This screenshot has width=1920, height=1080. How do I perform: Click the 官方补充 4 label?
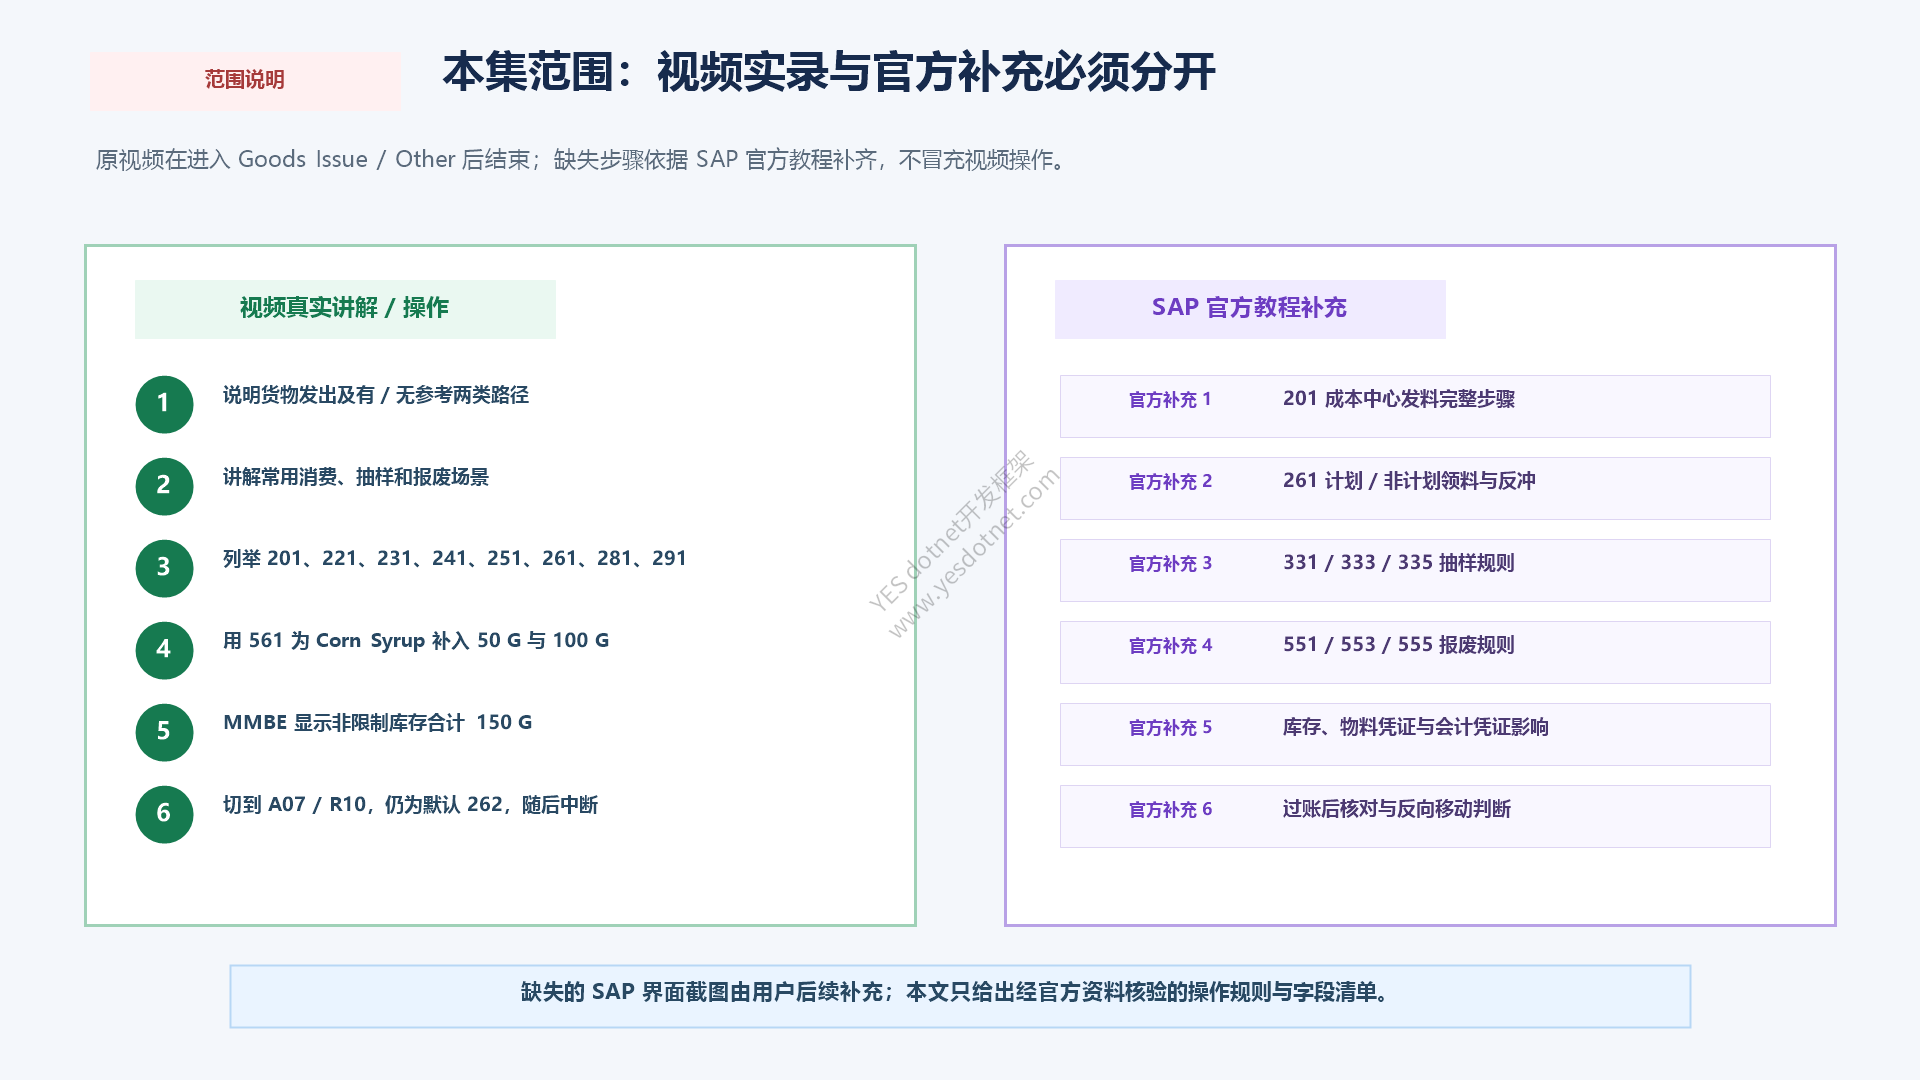pyautogui.click(x=1170, y=646)
